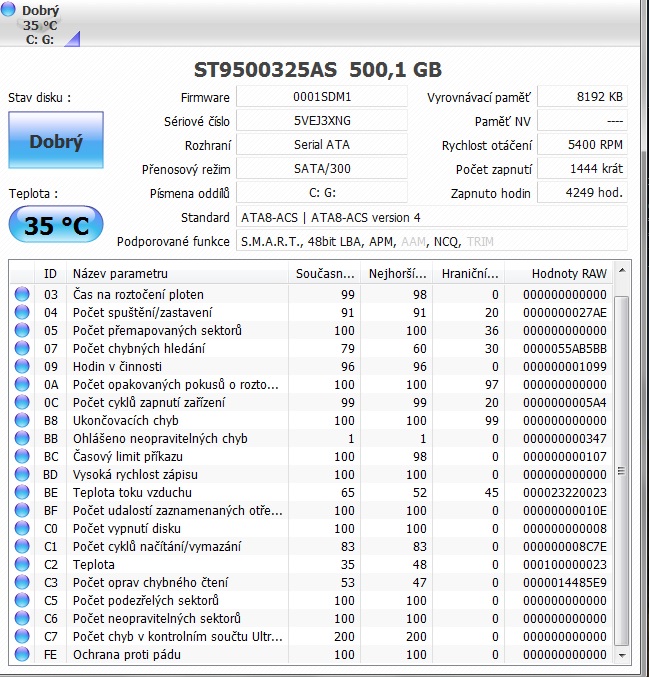This screenshot has height=677, width=649.
Task: Click status dot for row C1
Action: click(22, 546)
